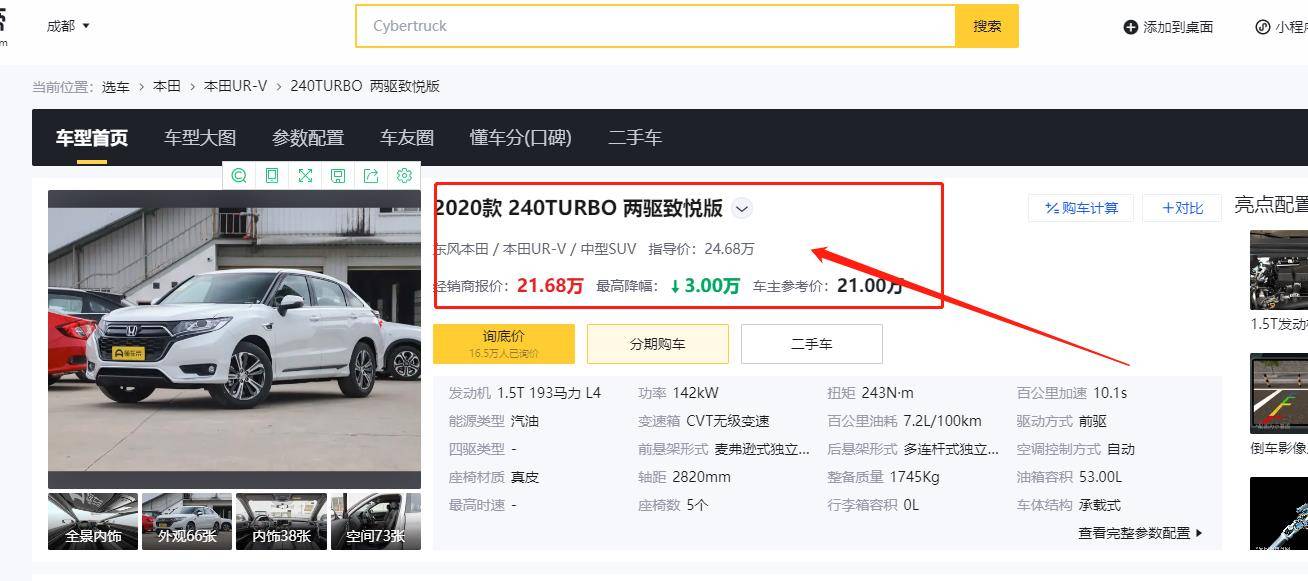Click the 小程序 icon in header

(1263, 27)
